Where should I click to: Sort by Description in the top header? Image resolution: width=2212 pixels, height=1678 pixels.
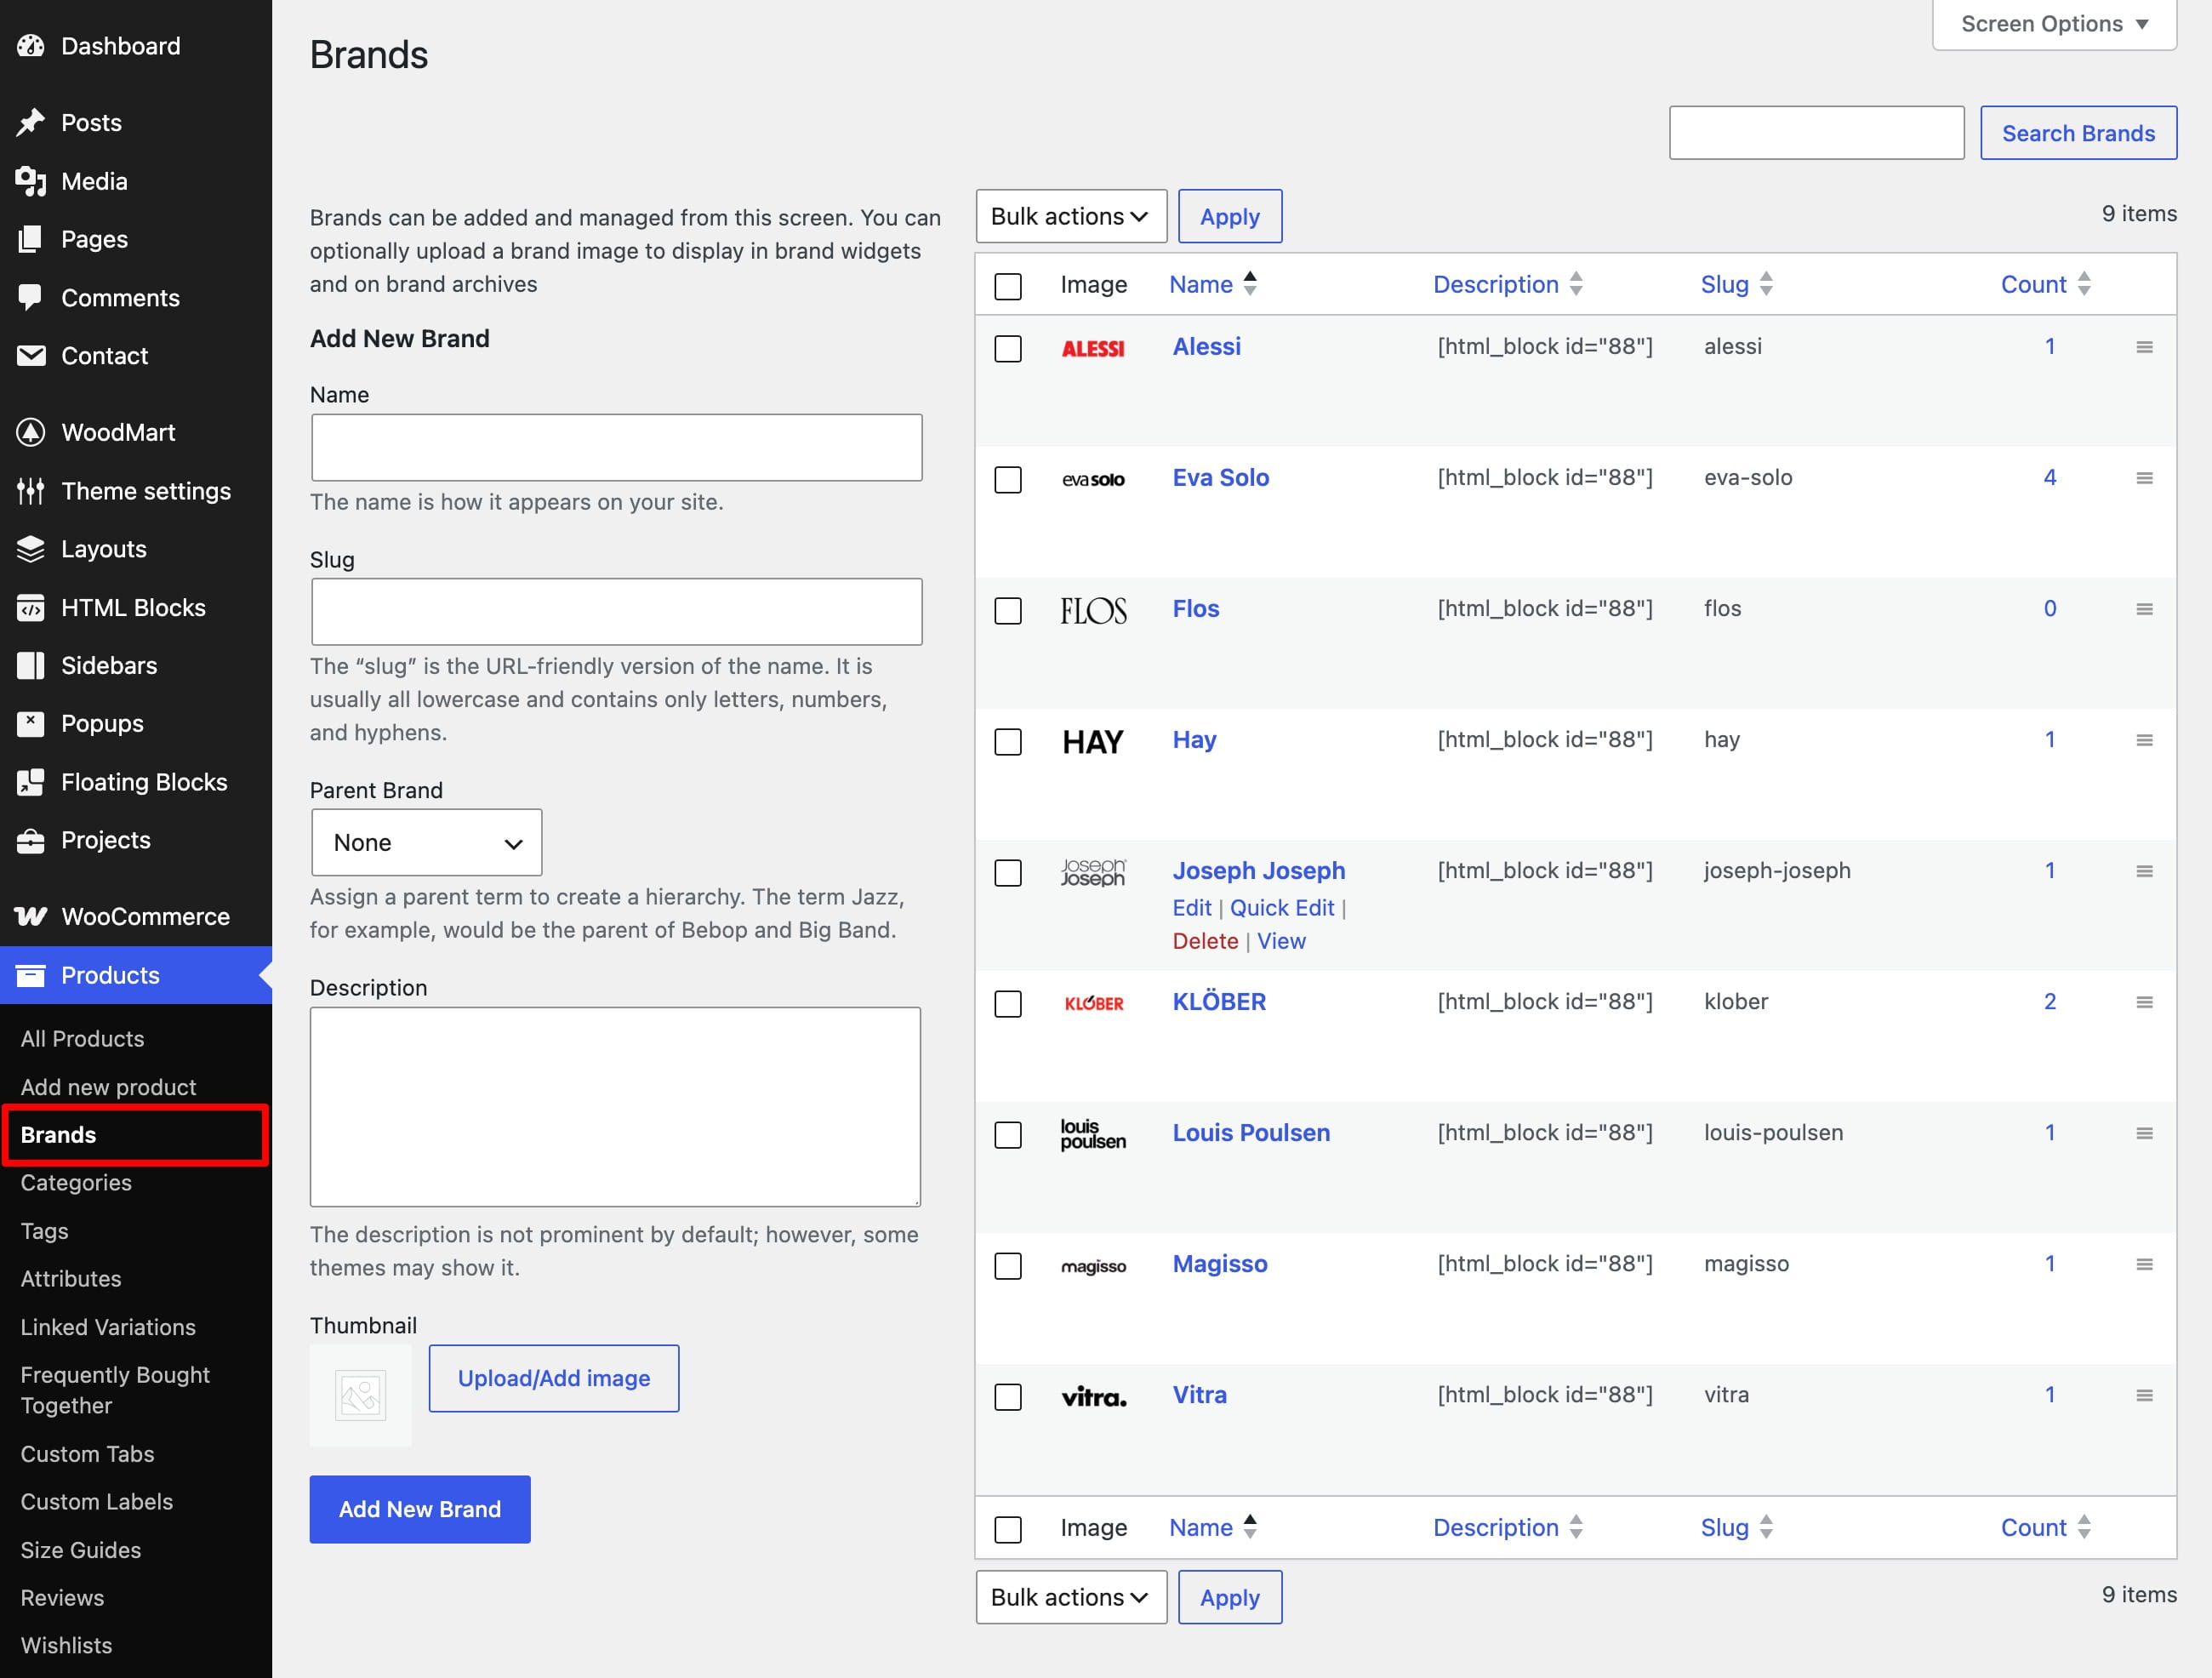click(x=1507, y=284)
